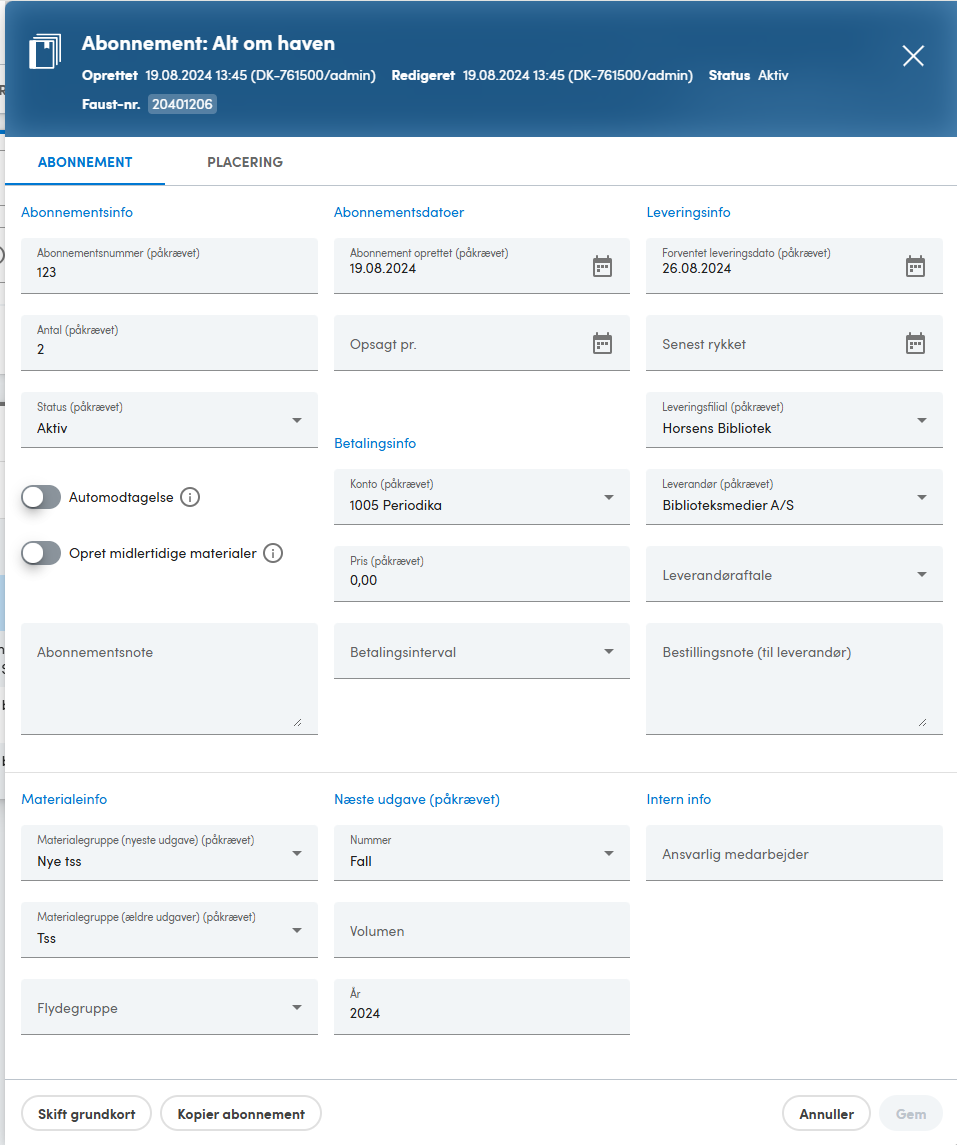This screenshot has width=957, height=1145.
Task: Click the Skift grundkort button
Action: click(x=86, y=1114)
